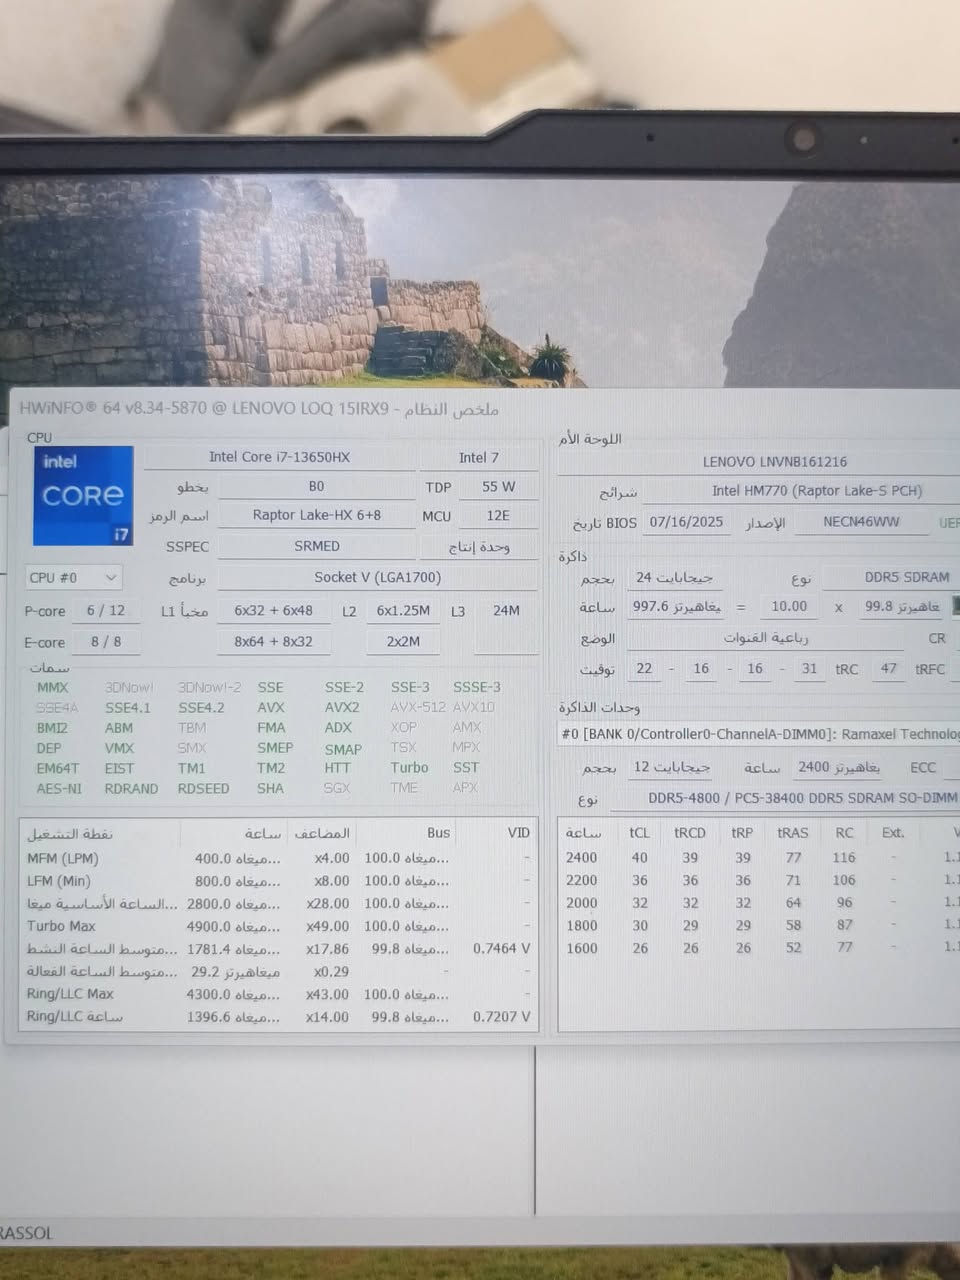Select the LFM (Min) operating point row
This screenshot has height=1280, width=960.
[278, 881]
